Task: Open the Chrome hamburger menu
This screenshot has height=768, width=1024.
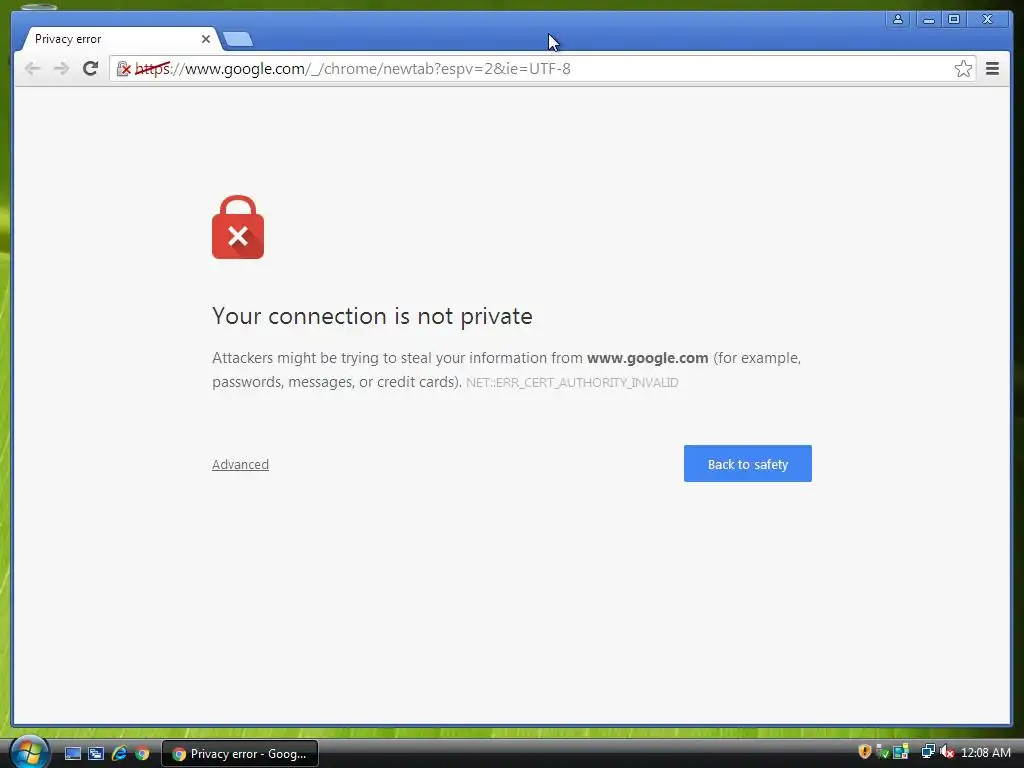Action: 992,69
